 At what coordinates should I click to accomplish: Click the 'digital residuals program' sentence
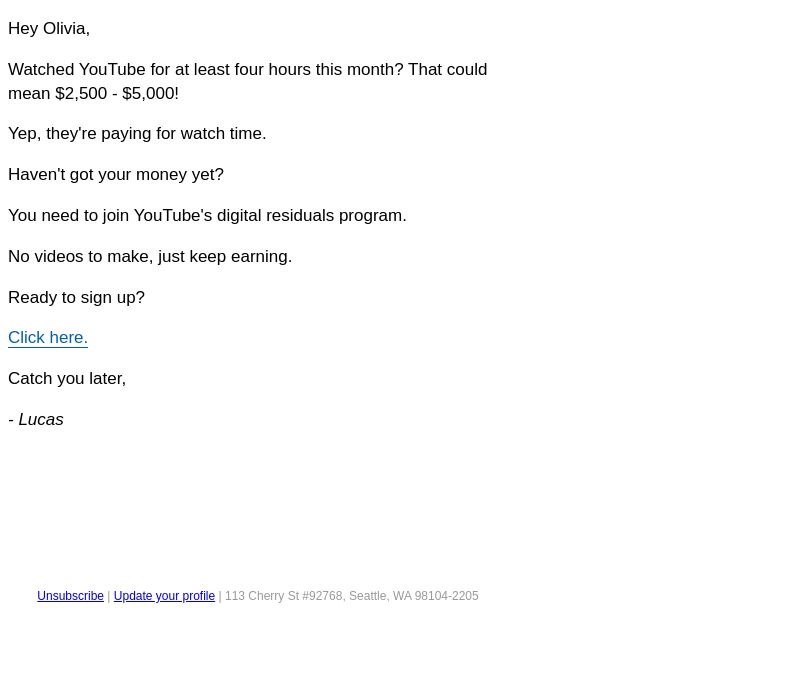pyautogui.click(x=207, y=215)
